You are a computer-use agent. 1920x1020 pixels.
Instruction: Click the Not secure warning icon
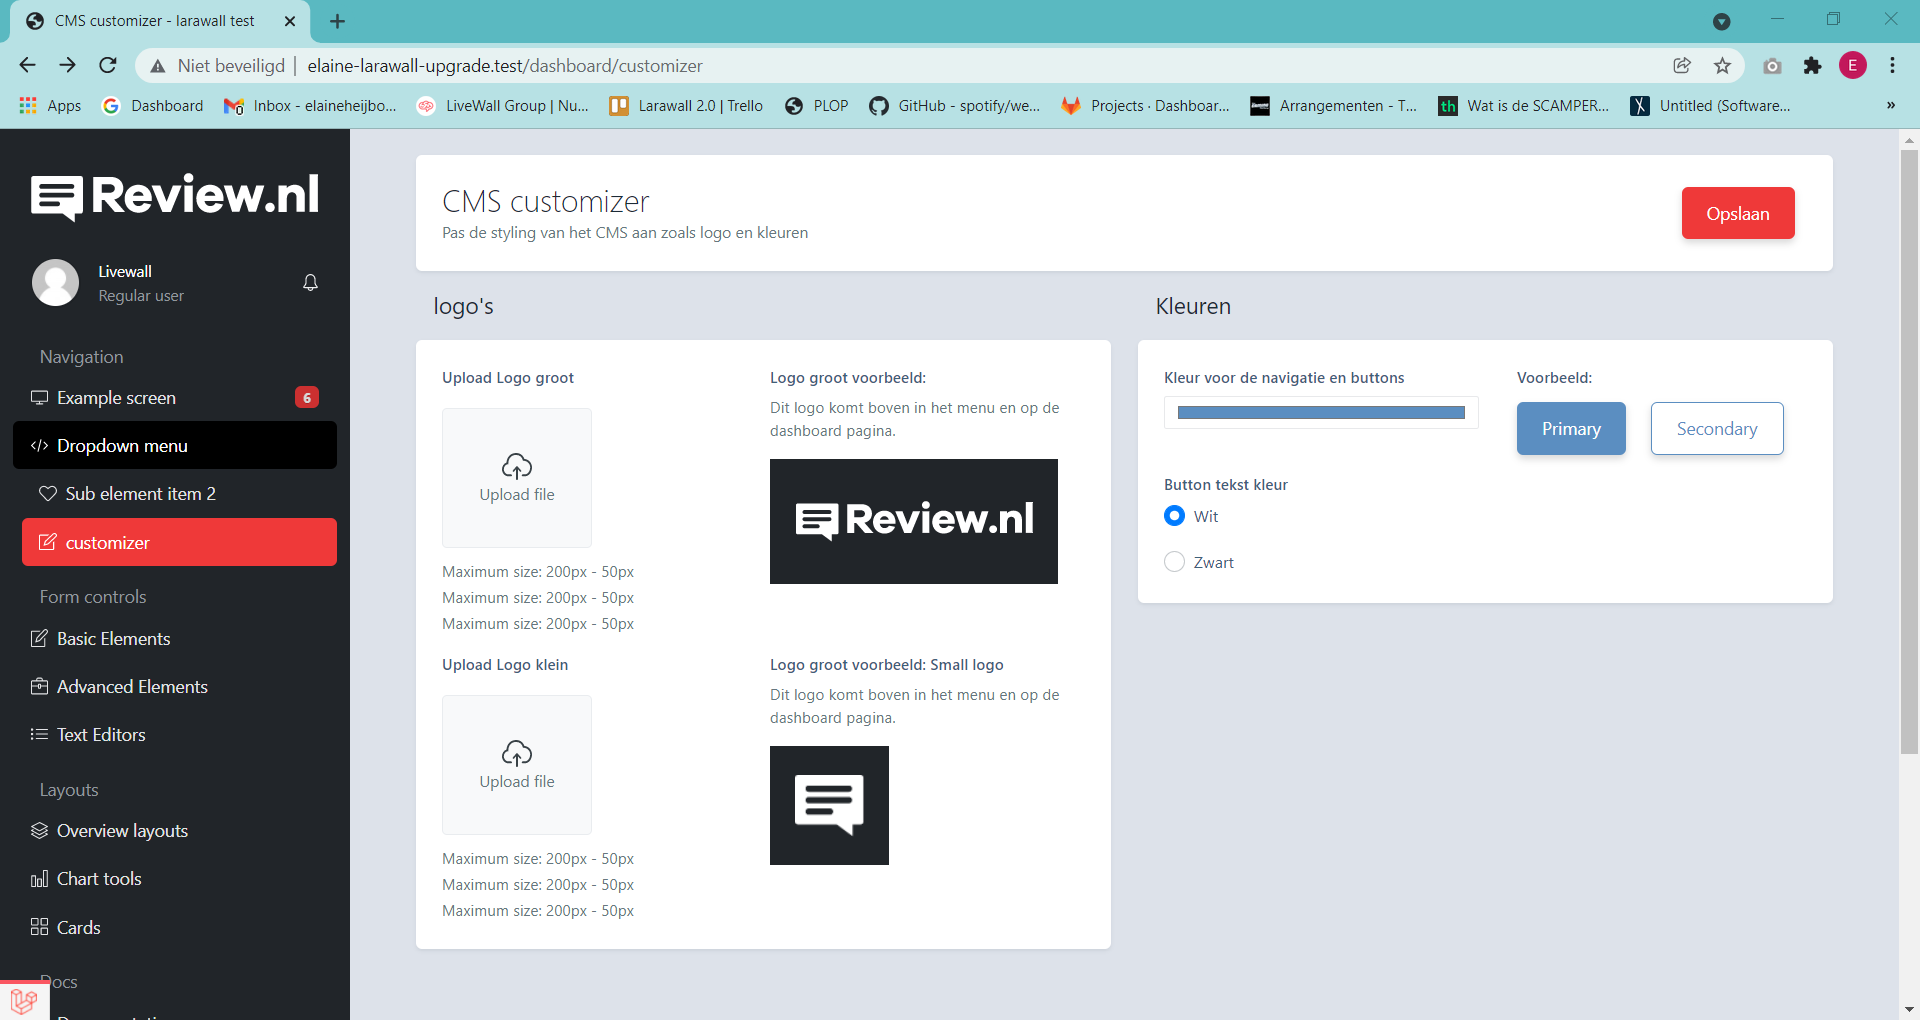pos(158,66)
